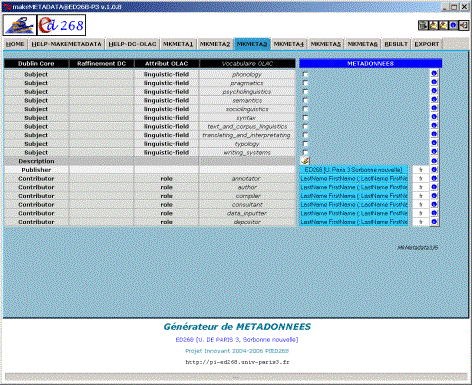Click the Publisher row 'fr' language field
Image resolution: width=472 pixels, height=385 pixels.
coord(421,170)
